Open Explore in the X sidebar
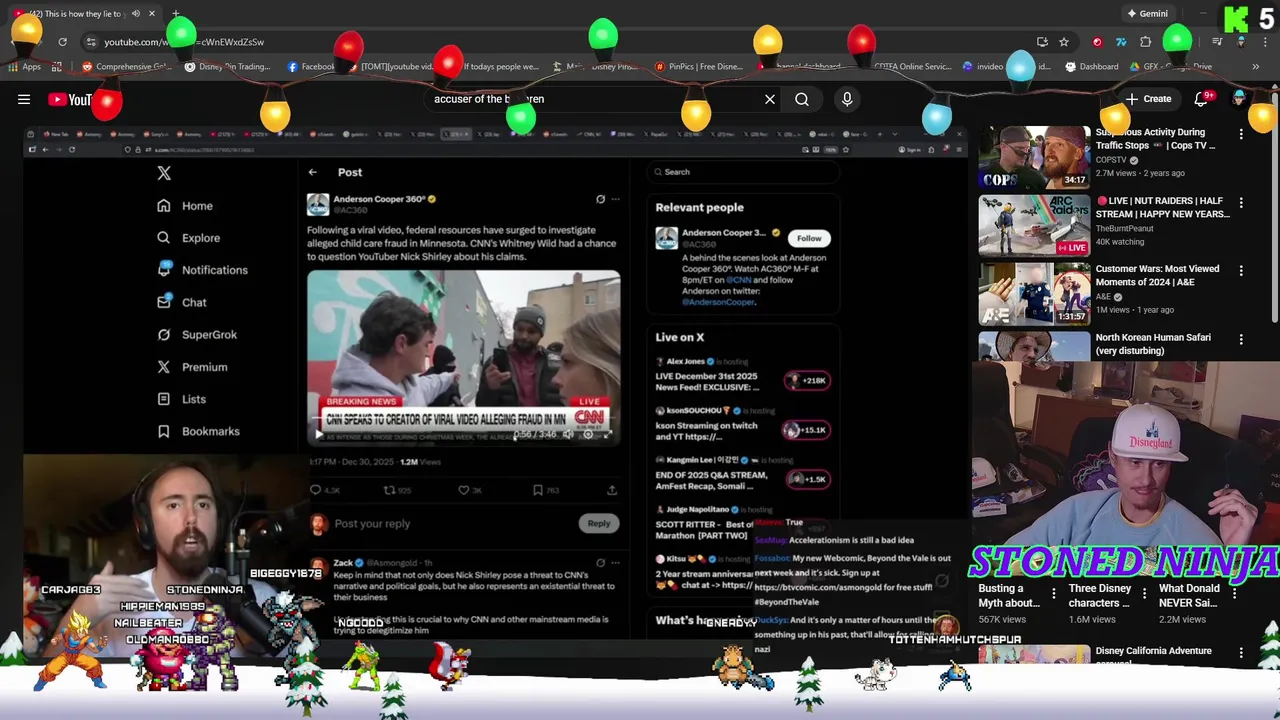This screenshot has height=720, width=1280. tap(188, 238)
